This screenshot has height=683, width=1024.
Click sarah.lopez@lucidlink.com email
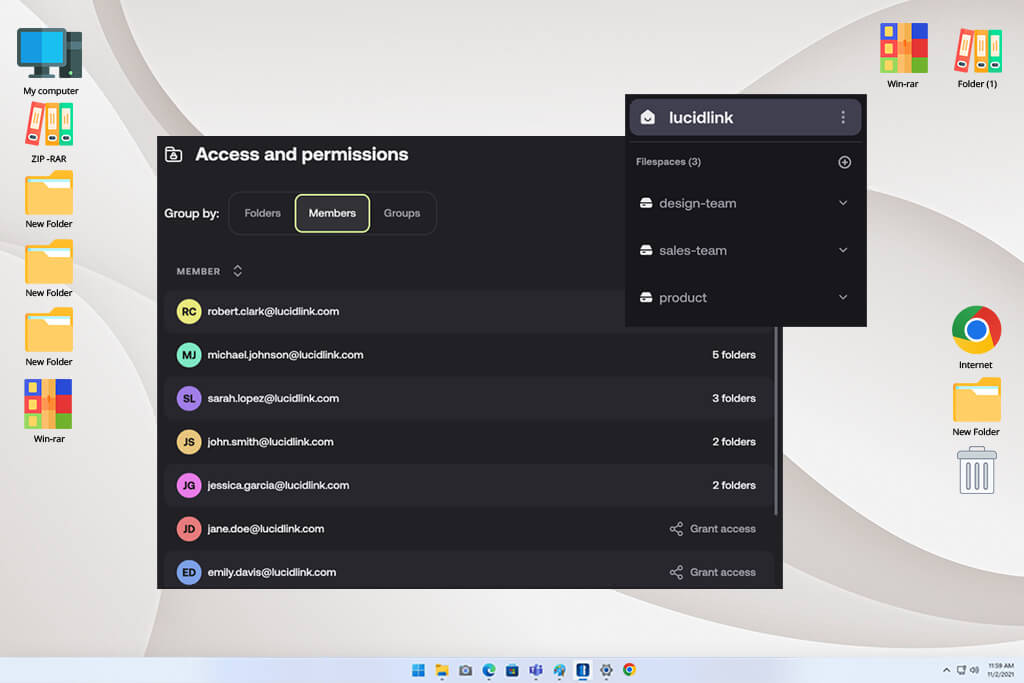273,398
